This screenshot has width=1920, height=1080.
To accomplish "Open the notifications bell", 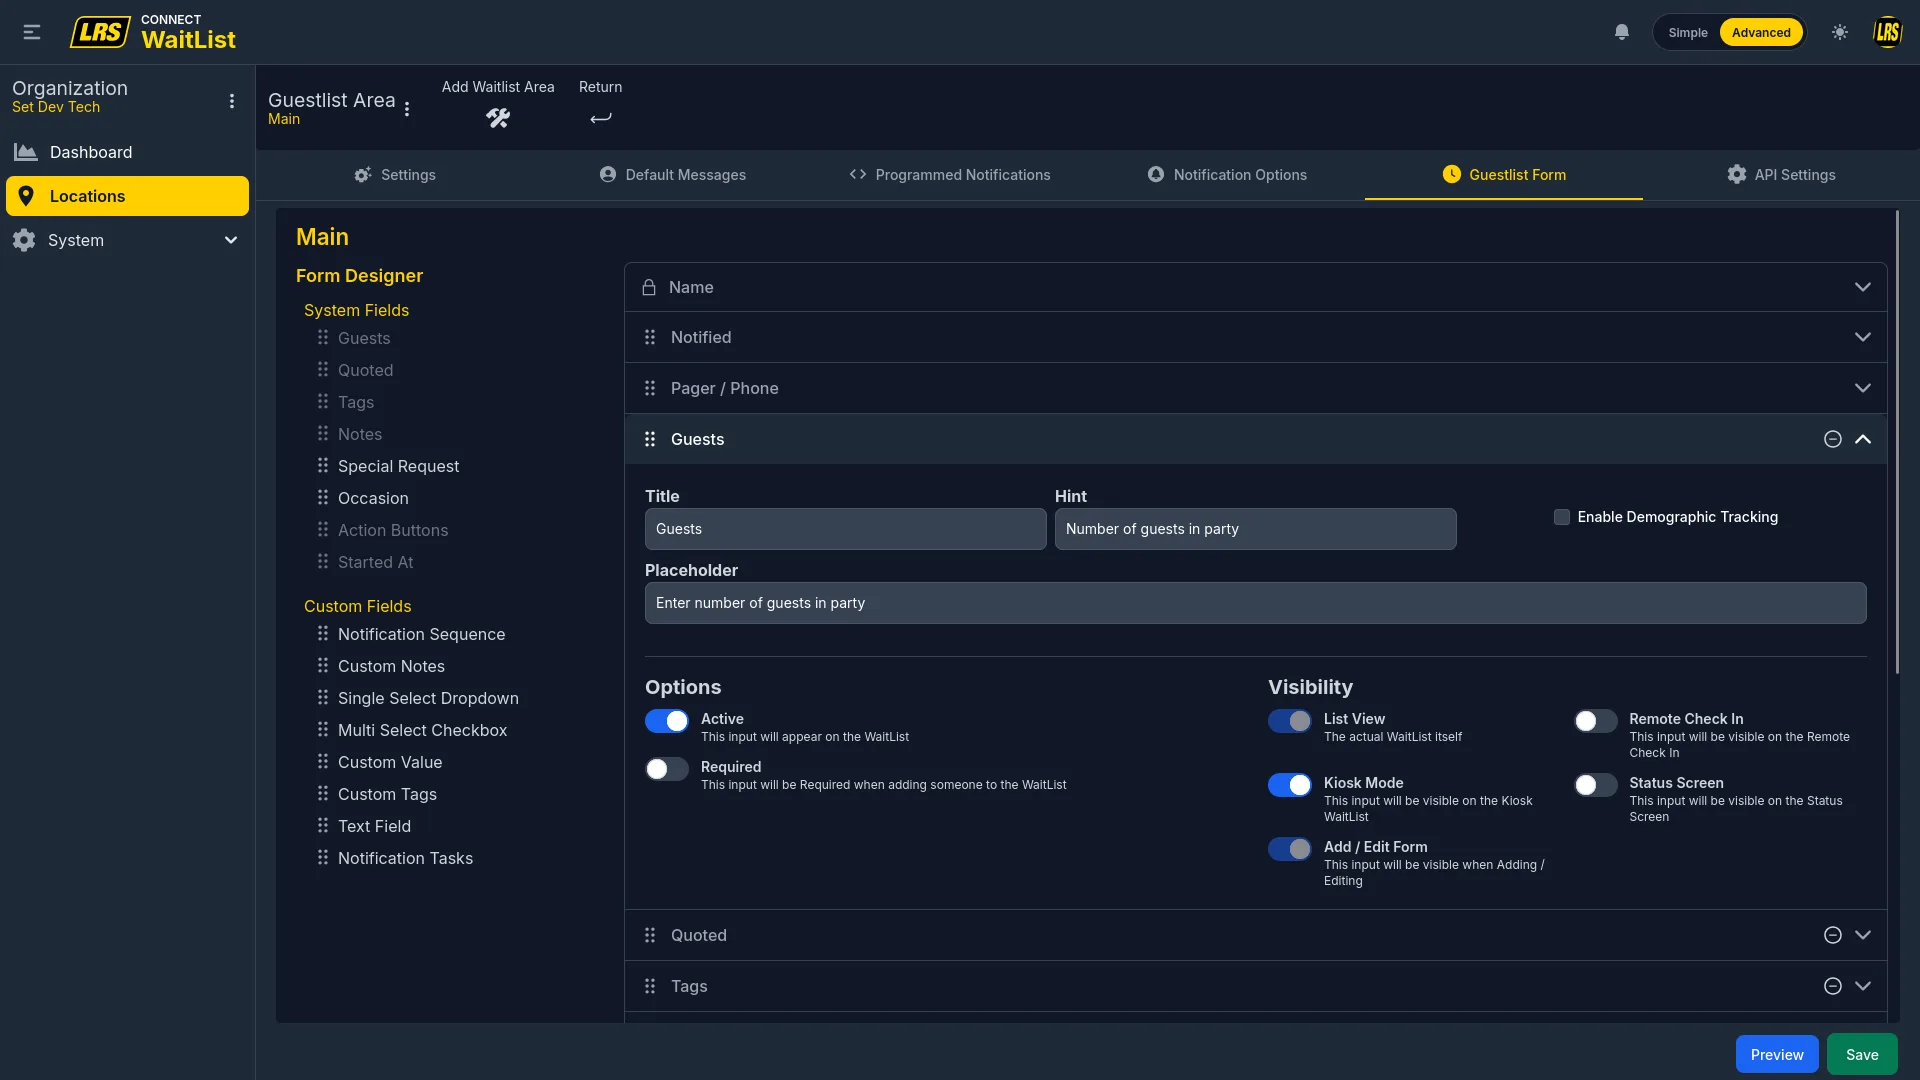I will (1622, 32).
